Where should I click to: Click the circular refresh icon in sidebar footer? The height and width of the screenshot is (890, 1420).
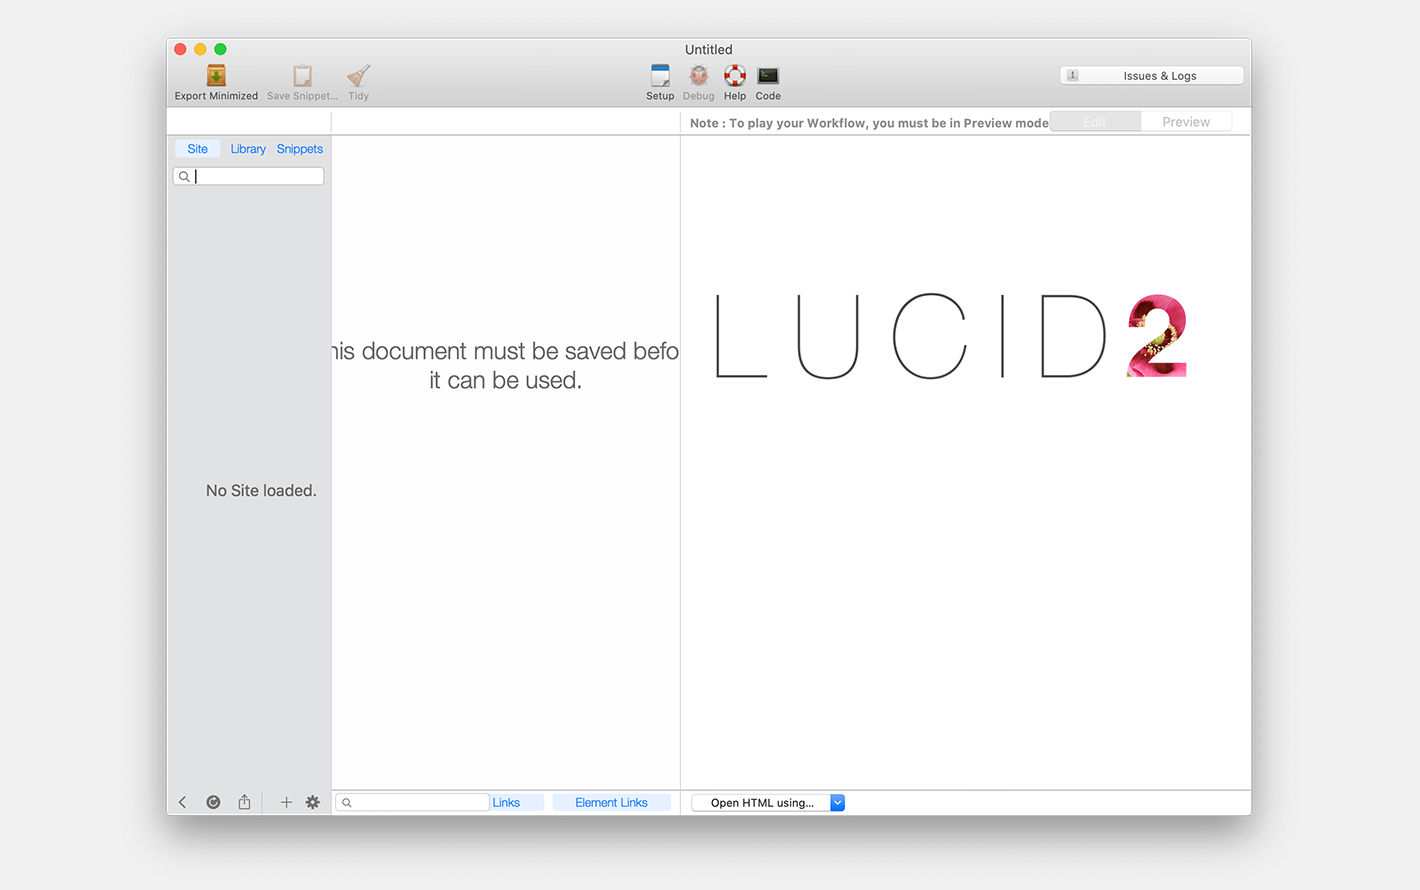pos(213,802)
